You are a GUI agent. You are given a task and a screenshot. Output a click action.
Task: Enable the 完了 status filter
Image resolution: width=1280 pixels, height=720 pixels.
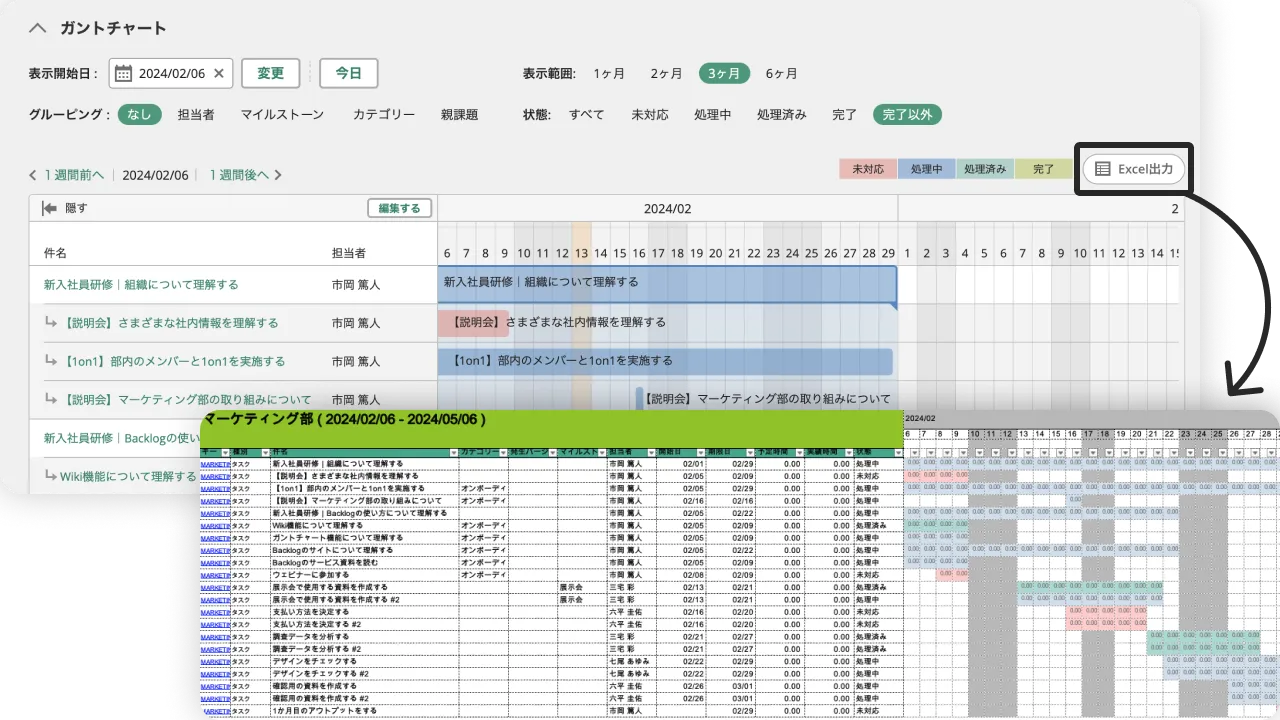[843, 114]
